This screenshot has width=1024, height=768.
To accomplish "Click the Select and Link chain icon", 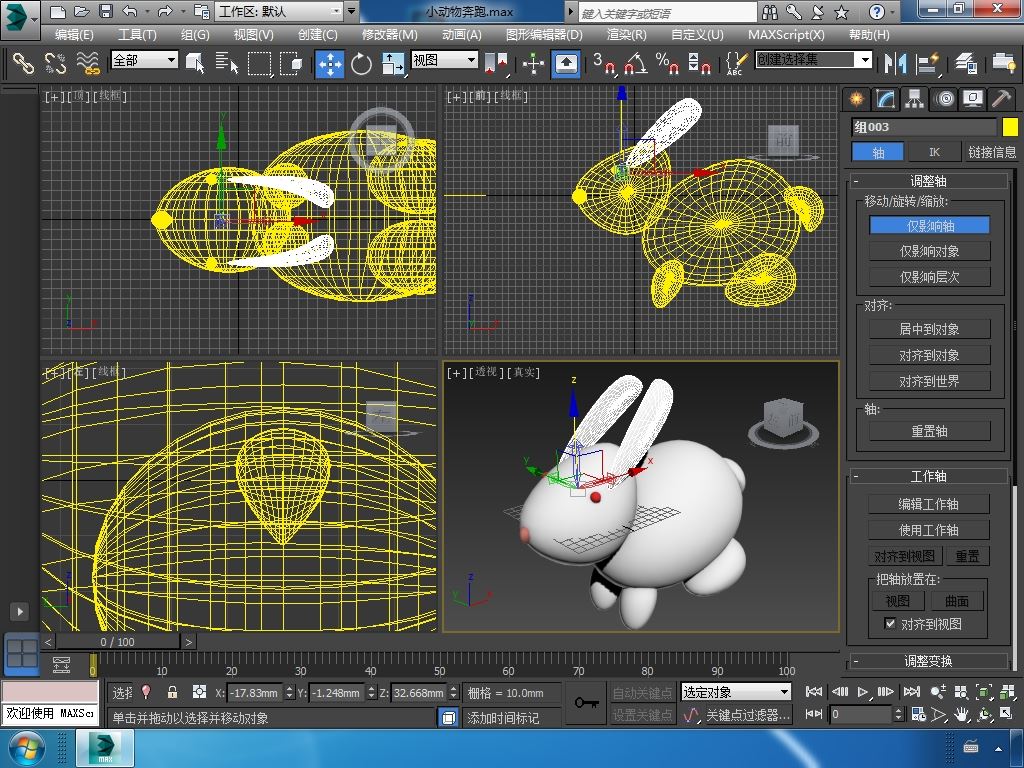I will [23, 64].
